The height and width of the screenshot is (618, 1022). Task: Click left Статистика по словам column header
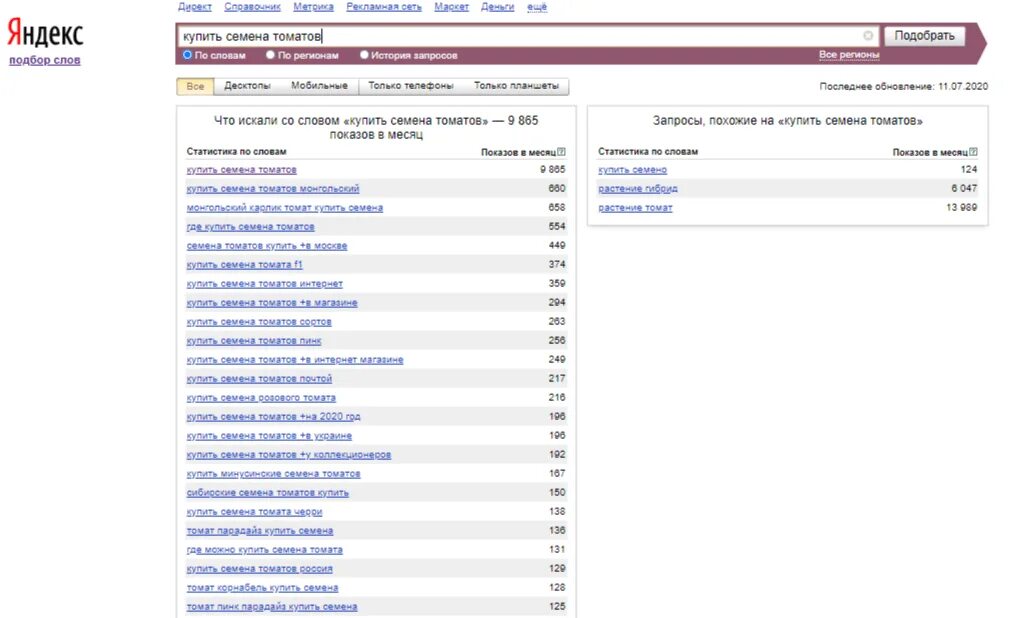tap(236, 151)
